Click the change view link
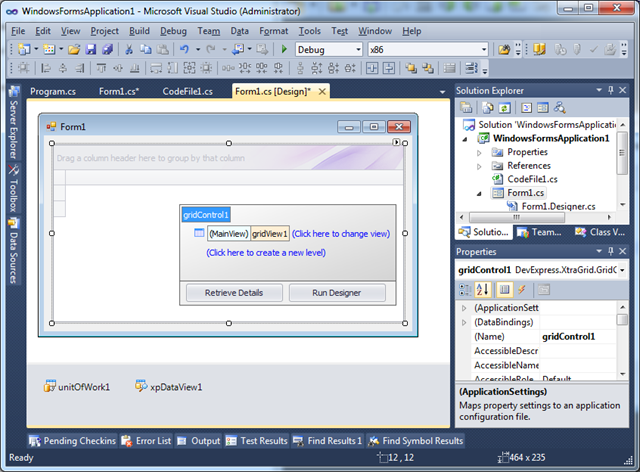Screen dimensions: 640x472 (x=341, y=234)
